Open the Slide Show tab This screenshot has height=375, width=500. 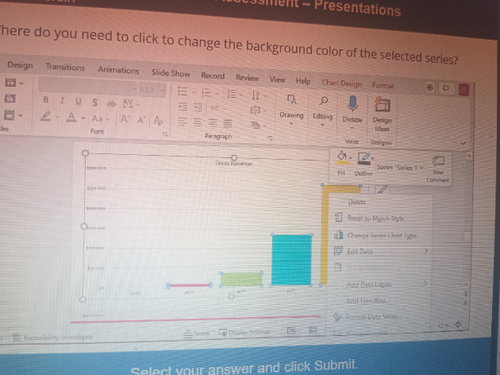(171, 73)
